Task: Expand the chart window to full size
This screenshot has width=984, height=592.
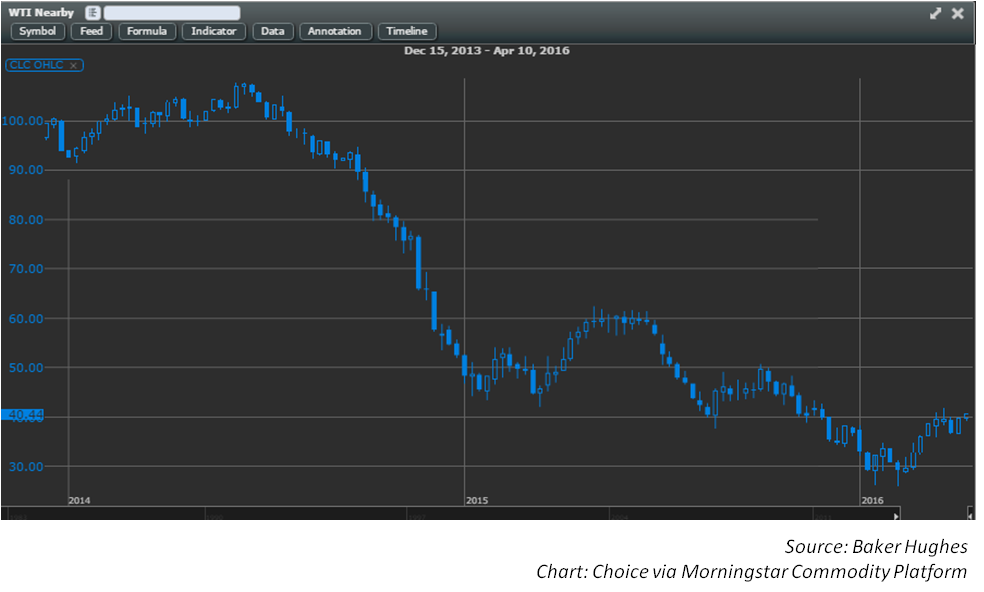Action: (935, 13)
